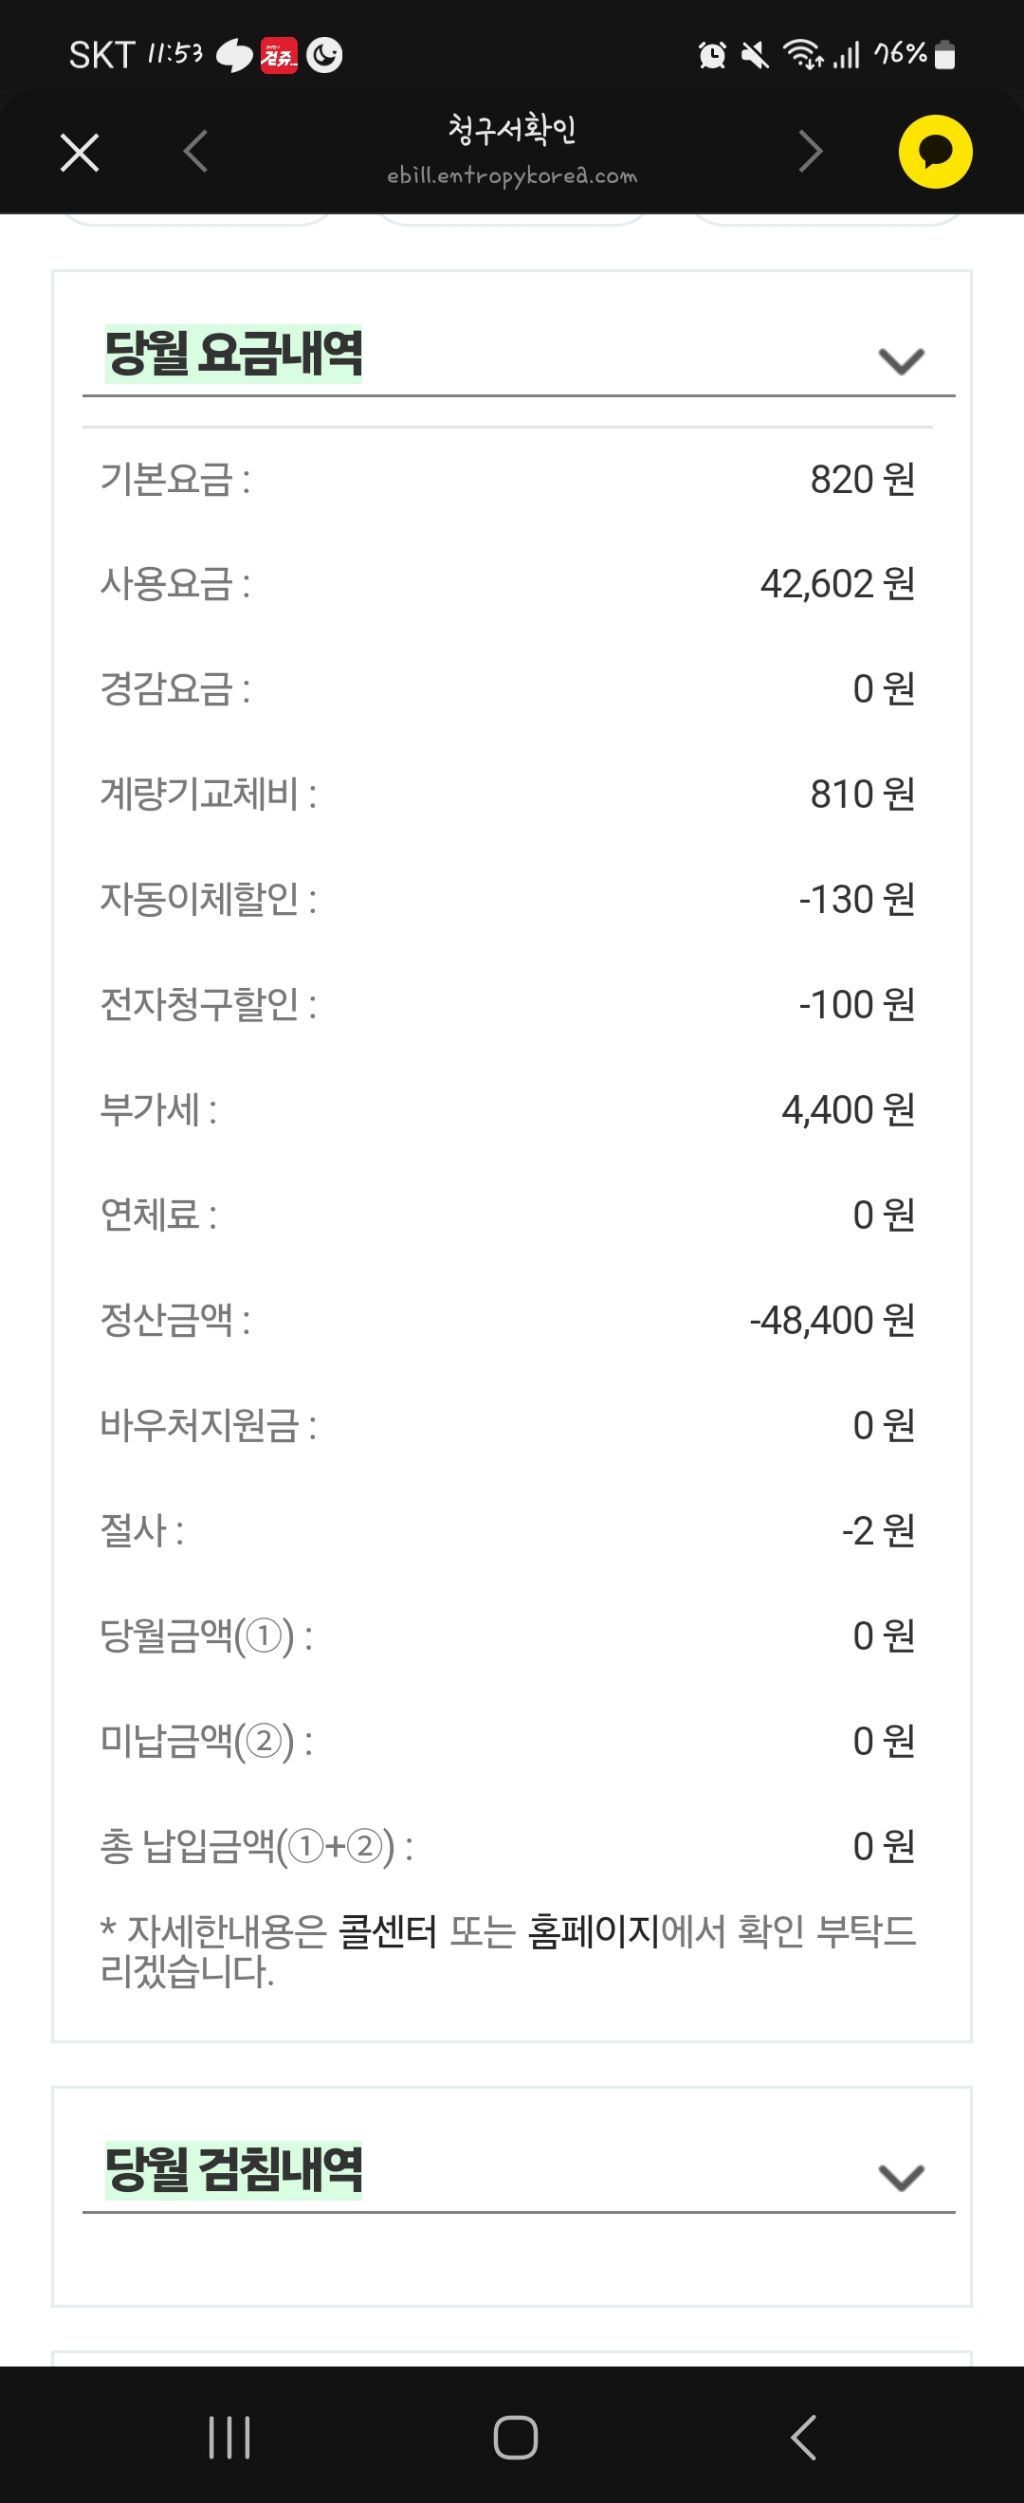Screen dimensions: 1024x2503
Task: Select the 당월 요금내역 heading
Action: (233, 353)
